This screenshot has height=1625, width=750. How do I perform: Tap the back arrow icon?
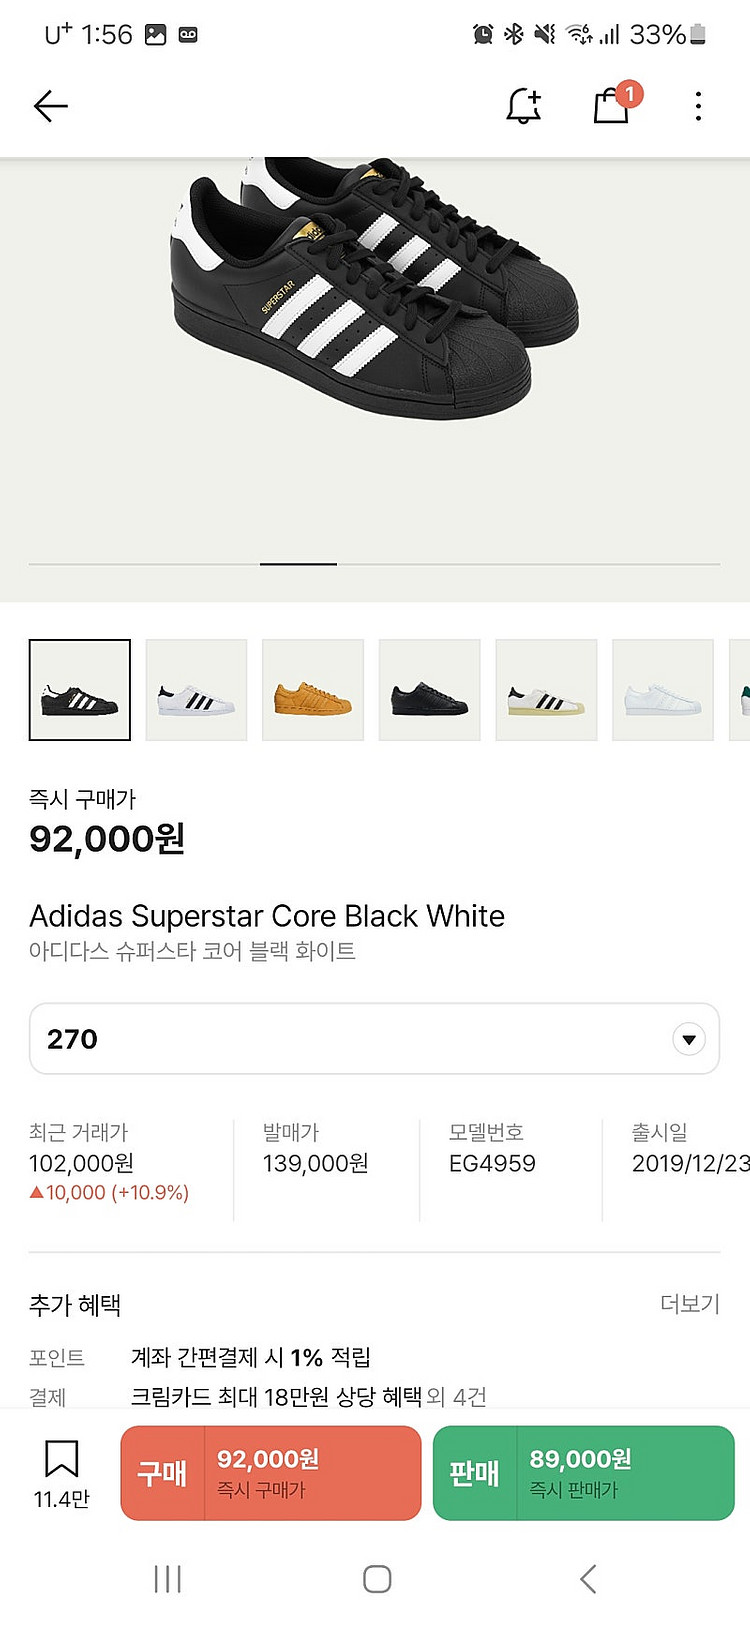tap(50, 106)
